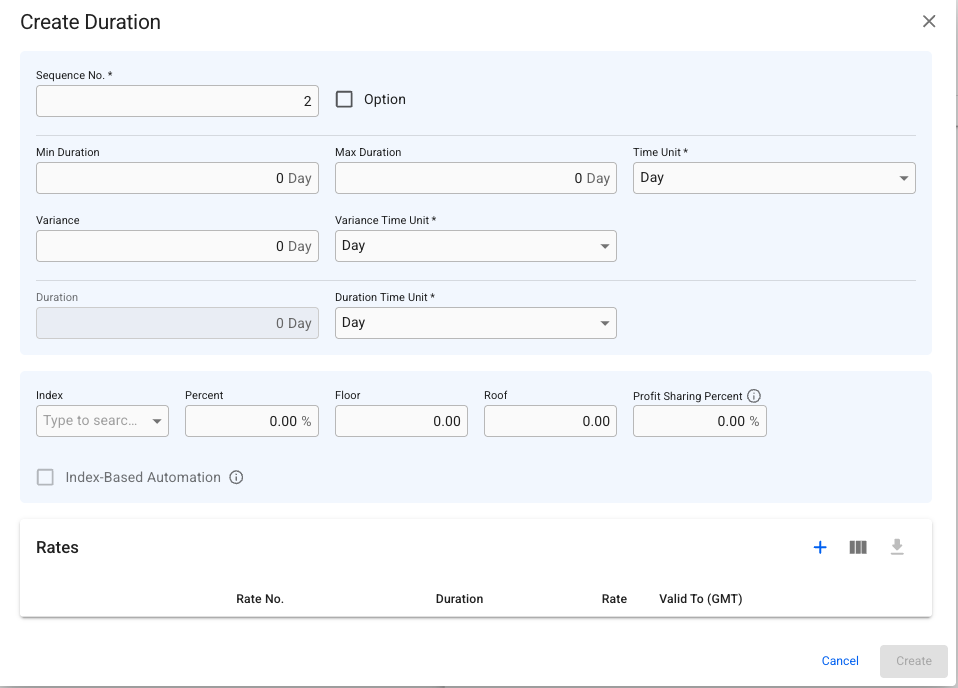This screenshot has height=688, width=958.
Task: Click info icon next to Index-Based Automation
Action: 236,478
